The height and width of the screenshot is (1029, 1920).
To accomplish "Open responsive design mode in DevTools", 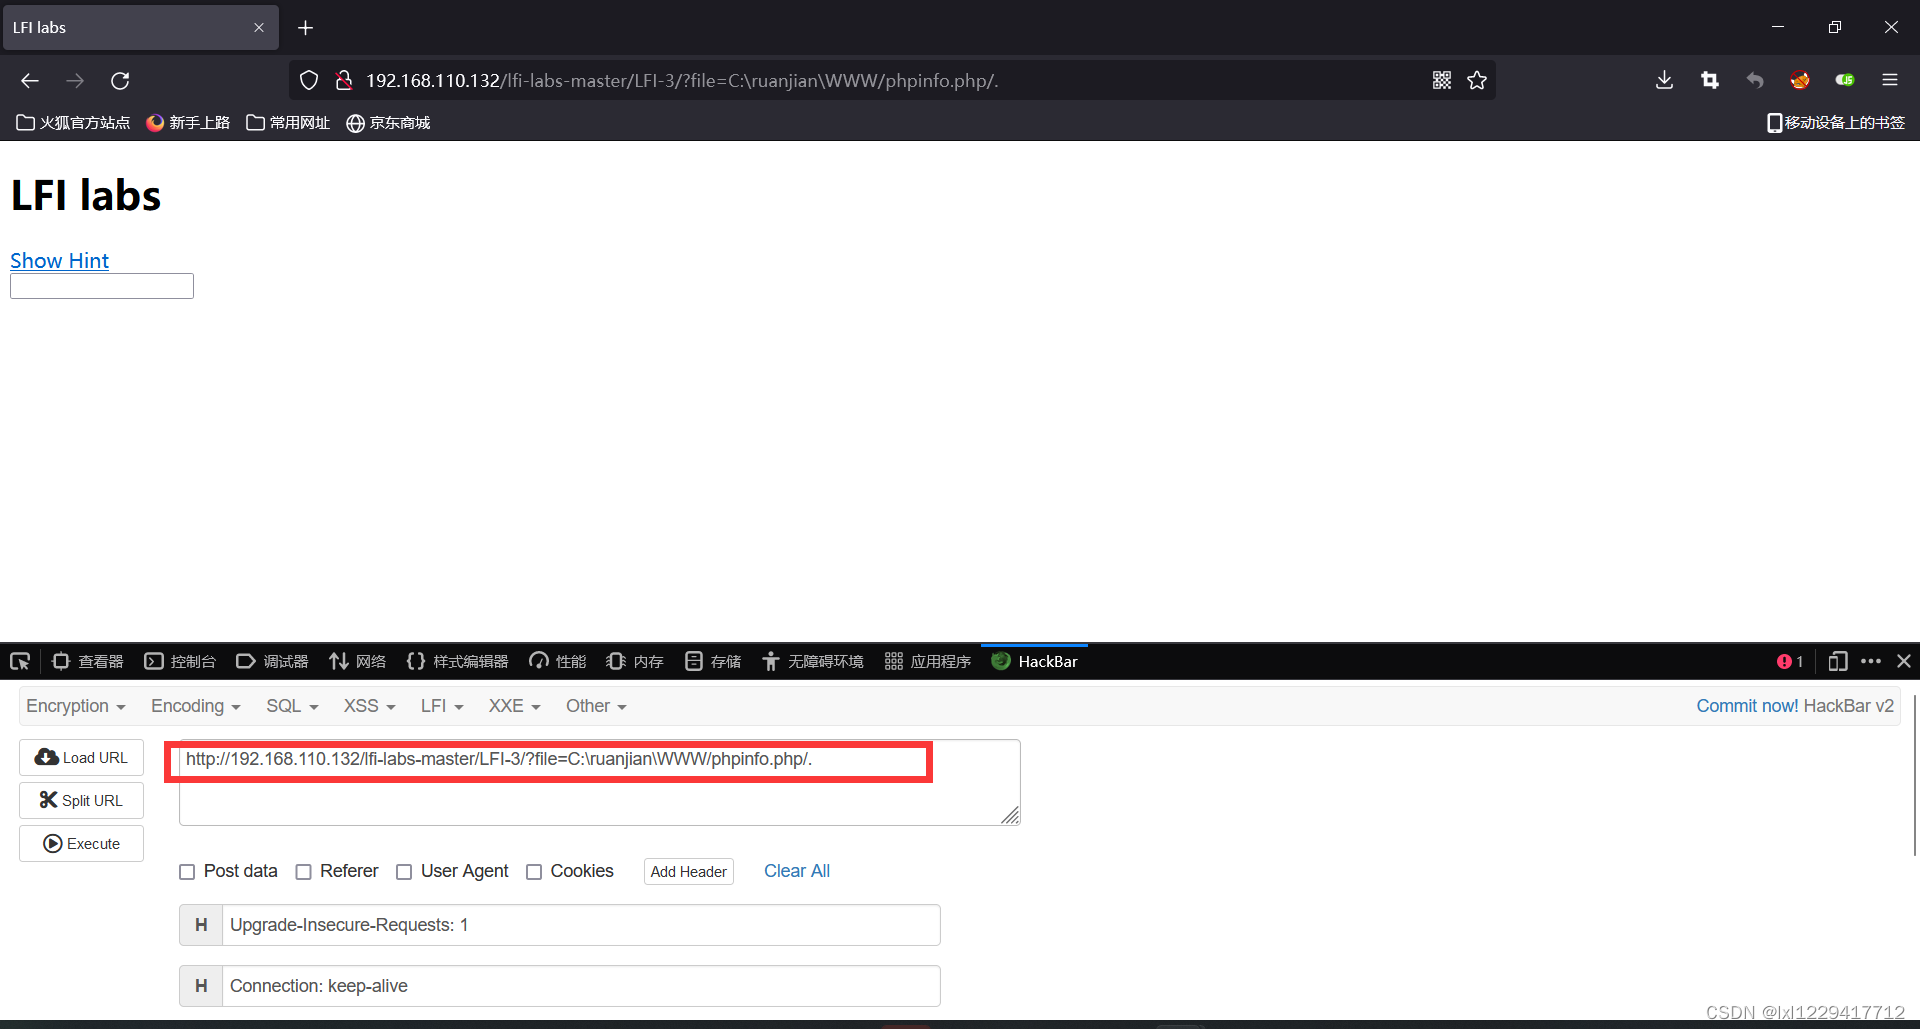I will point(1838,661).
